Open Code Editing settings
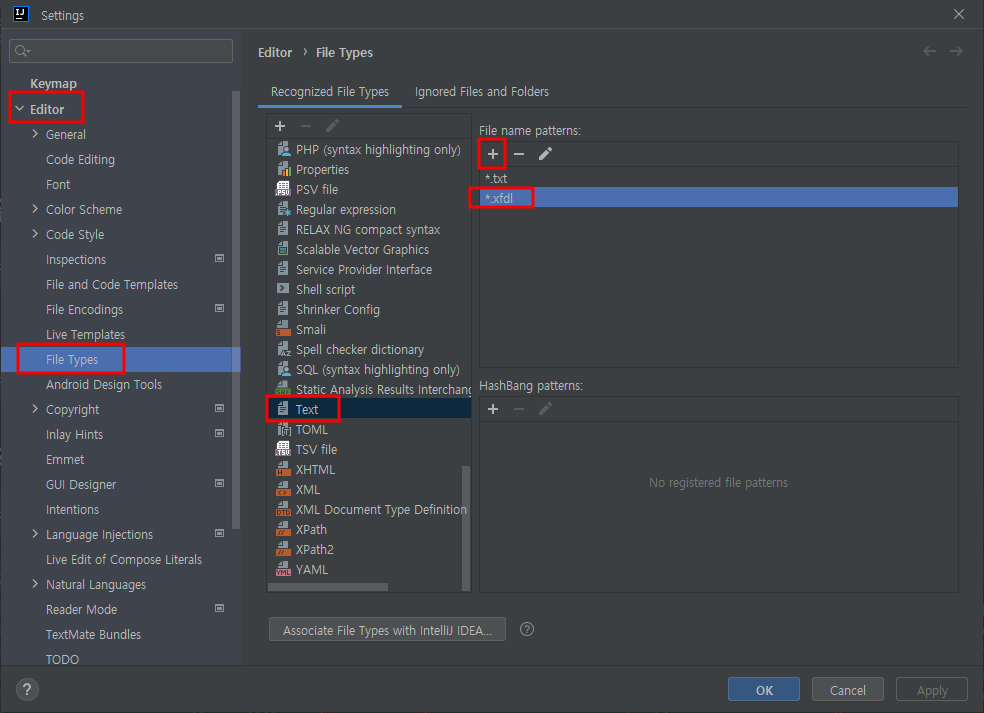Screen dimensions: 984x713 click(x=80, y=159)
